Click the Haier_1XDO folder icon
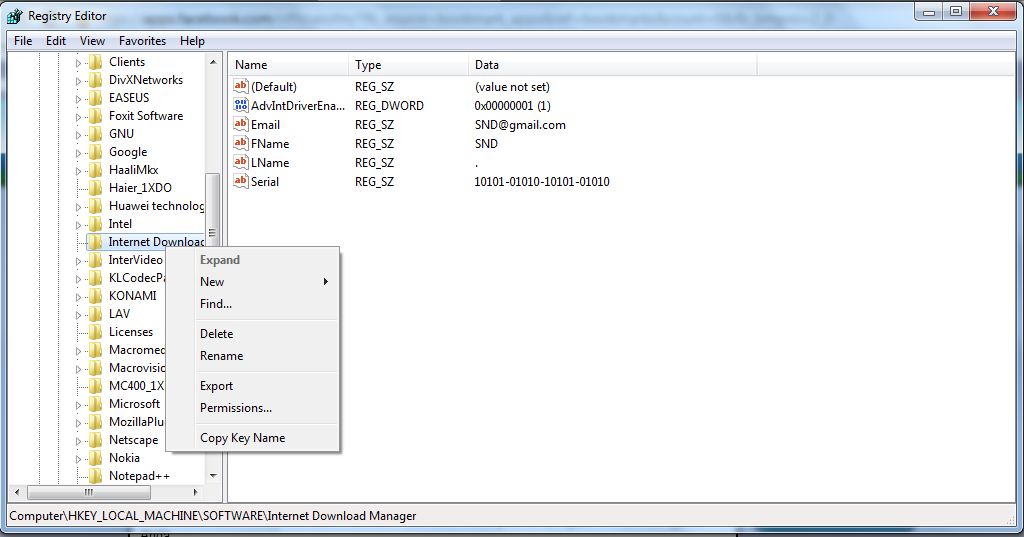The image size is (1024, 537). (95, 188)
